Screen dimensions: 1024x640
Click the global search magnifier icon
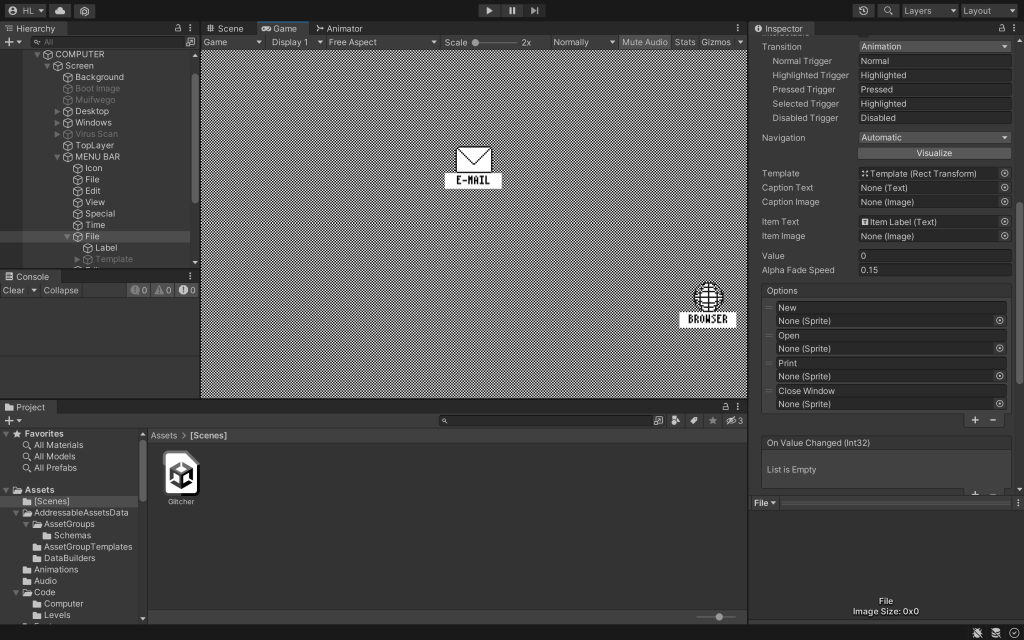point(887,10)
